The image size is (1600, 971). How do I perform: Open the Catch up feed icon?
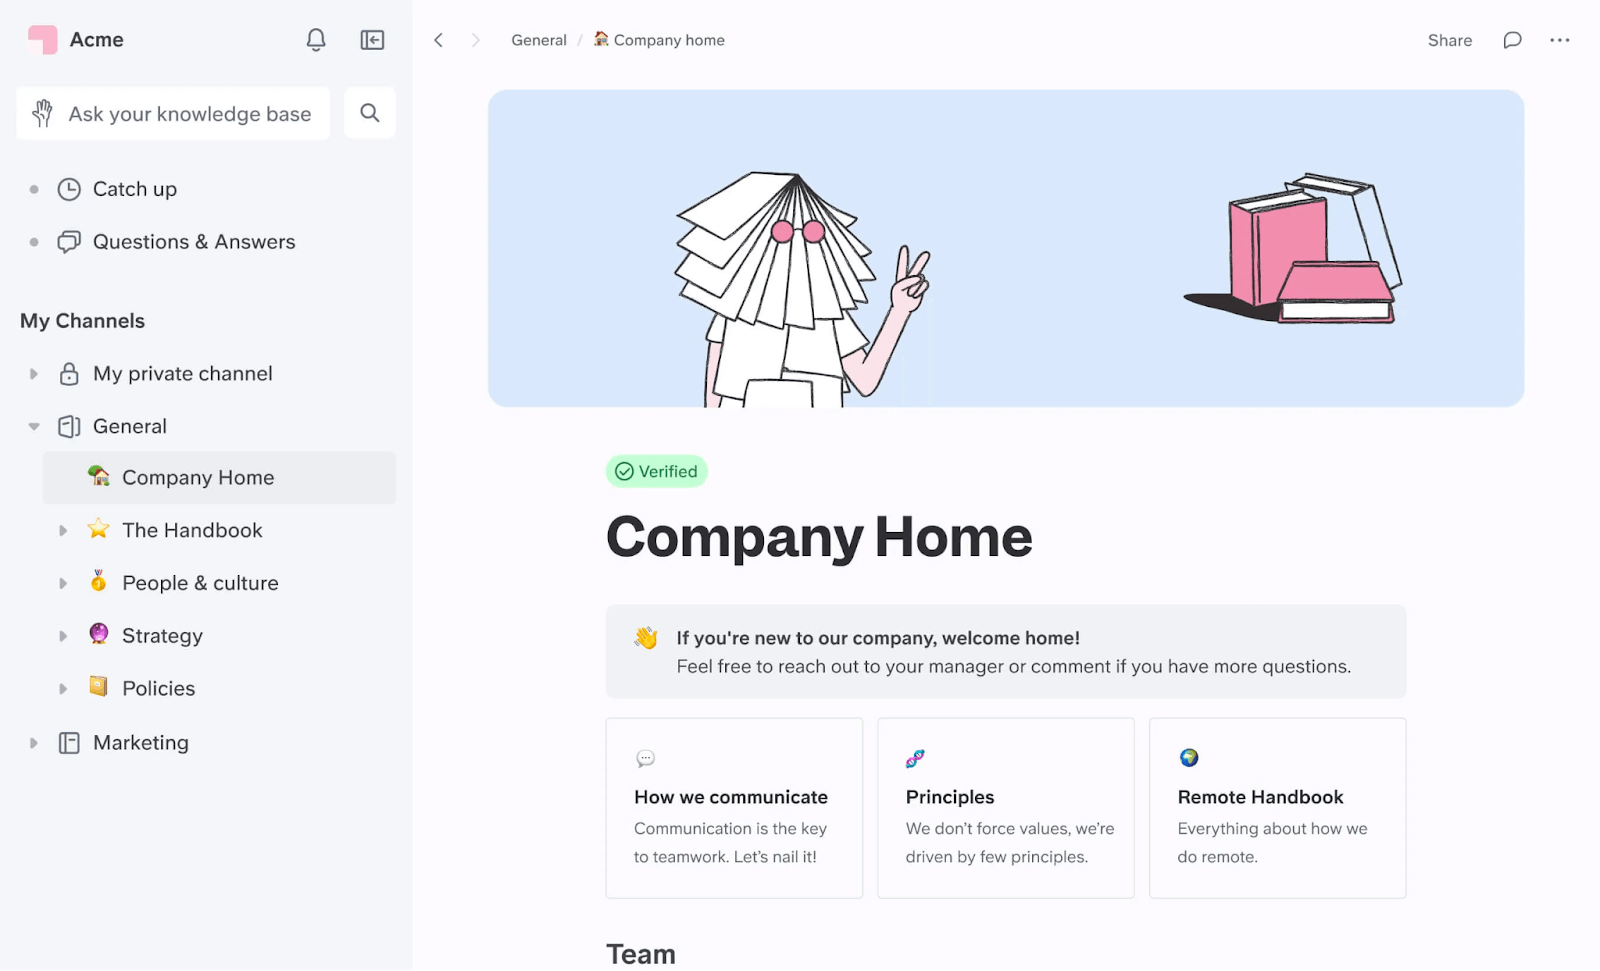pos(68,189)
